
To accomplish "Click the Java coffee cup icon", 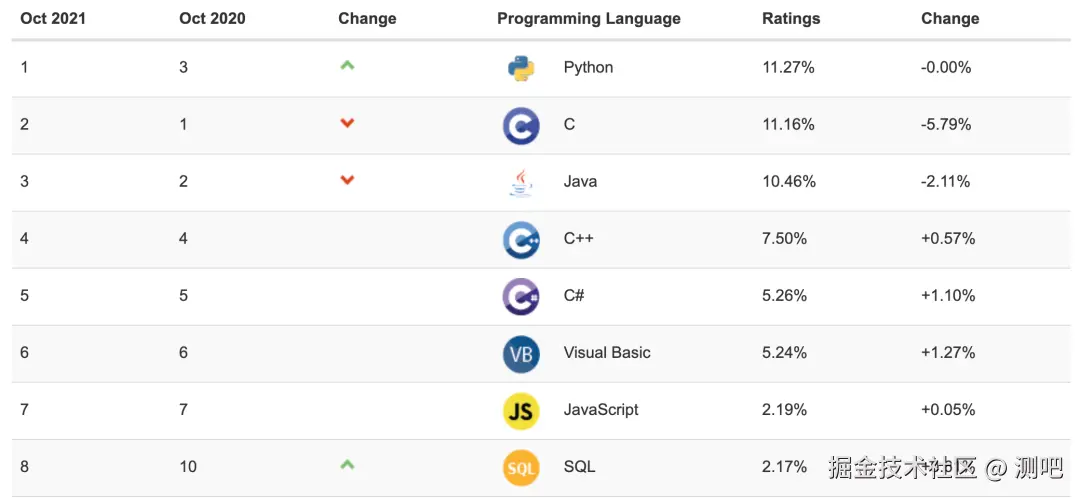I will coord(521,182).
